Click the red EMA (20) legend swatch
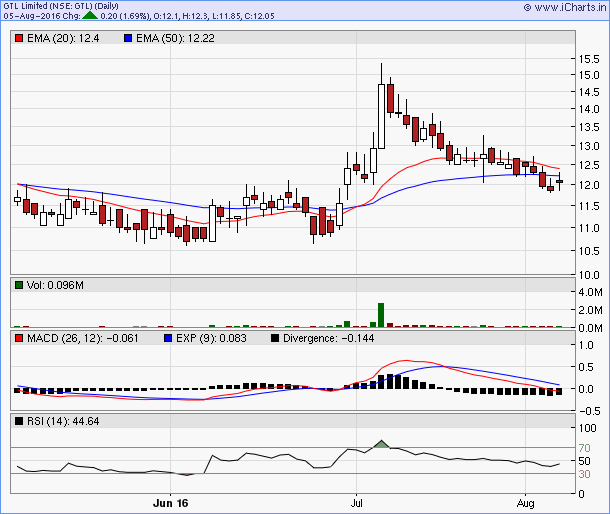 pos(19,38)
